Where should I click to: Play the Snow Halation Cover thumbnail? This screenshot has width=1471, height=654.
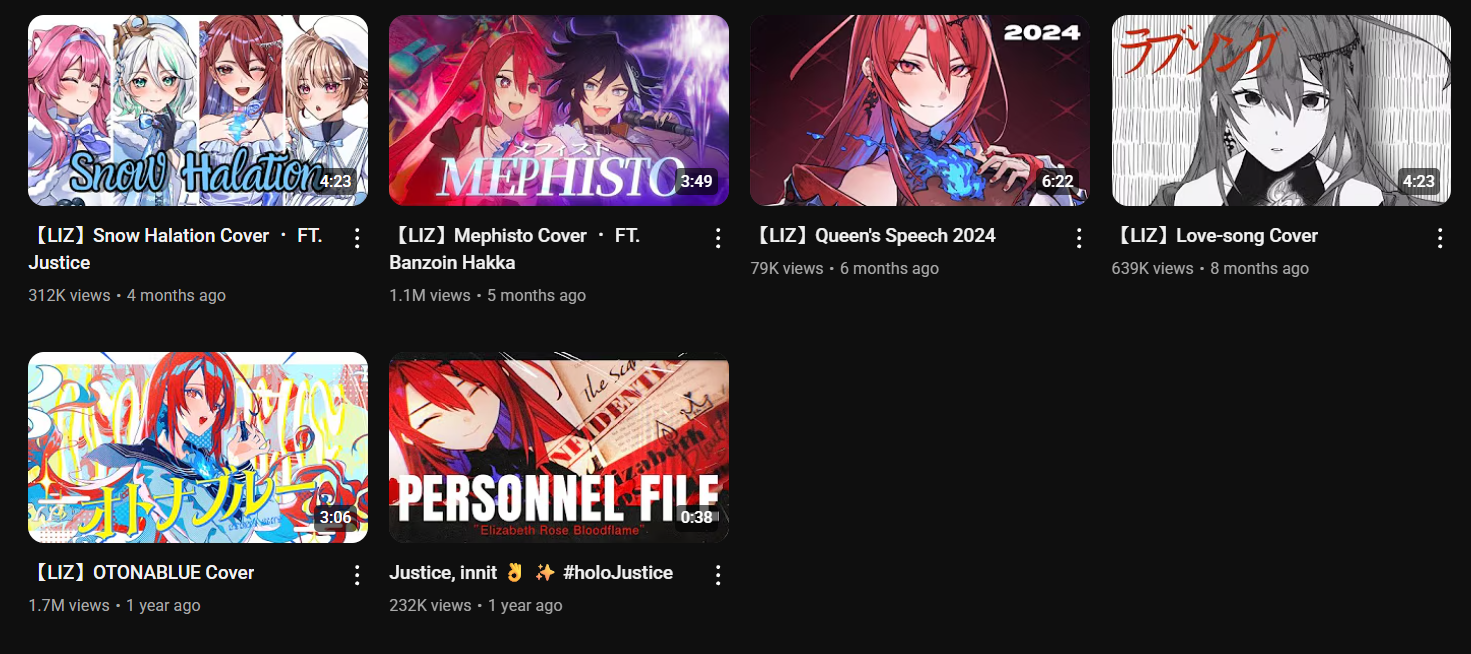(x=198, y=110)
